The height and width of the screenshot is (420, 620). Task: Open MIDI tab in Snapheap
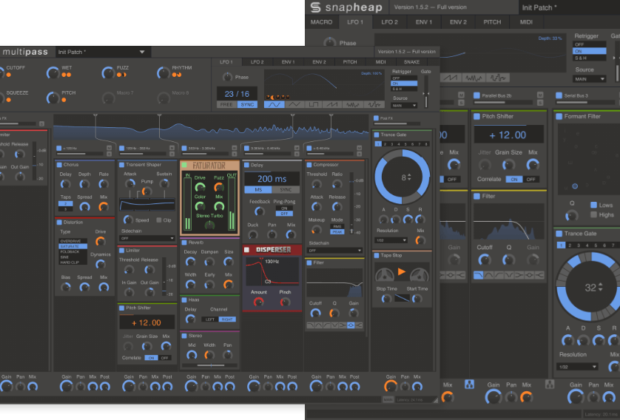click(526, 22)
